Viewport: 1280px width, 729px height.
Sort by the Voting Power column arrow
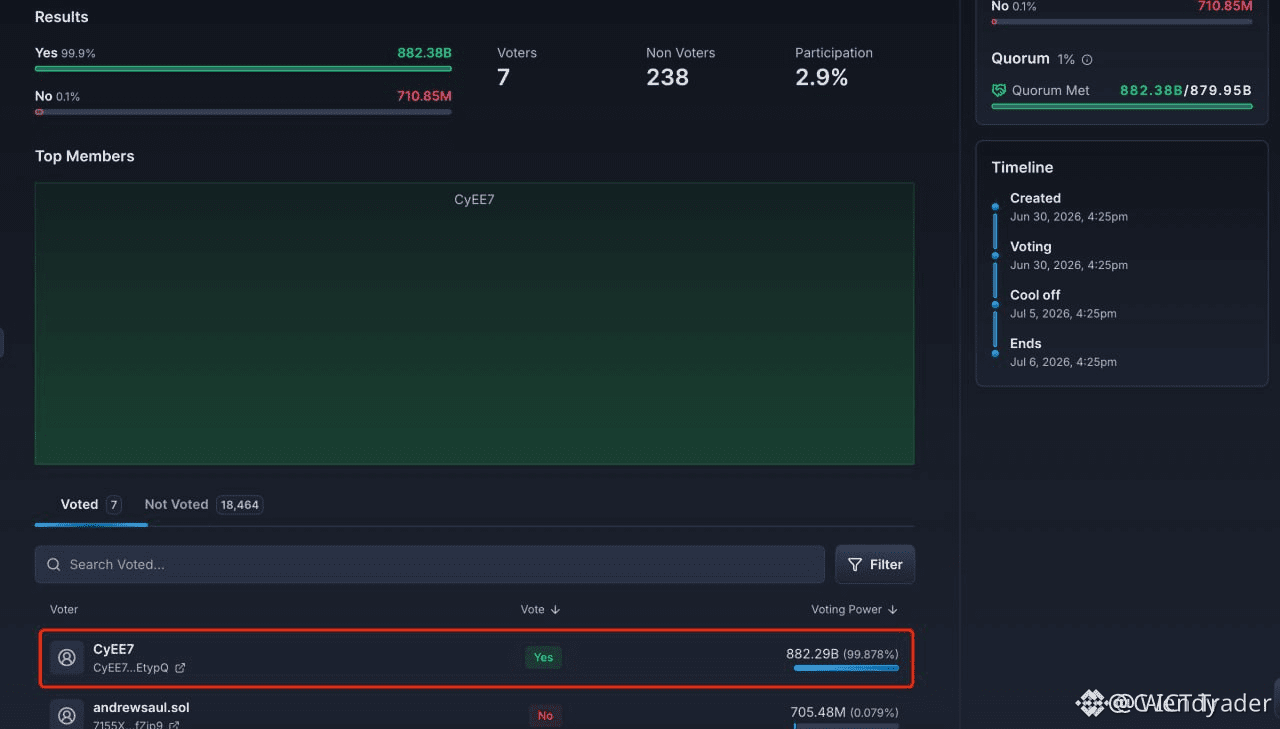(x=893, y=610)
